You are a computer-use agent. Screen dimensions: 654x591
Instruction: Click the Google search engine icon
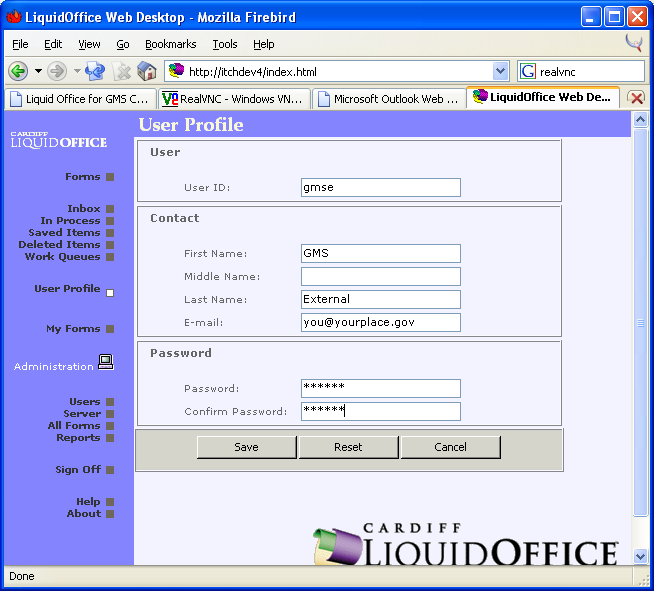[x=528, y=71]
